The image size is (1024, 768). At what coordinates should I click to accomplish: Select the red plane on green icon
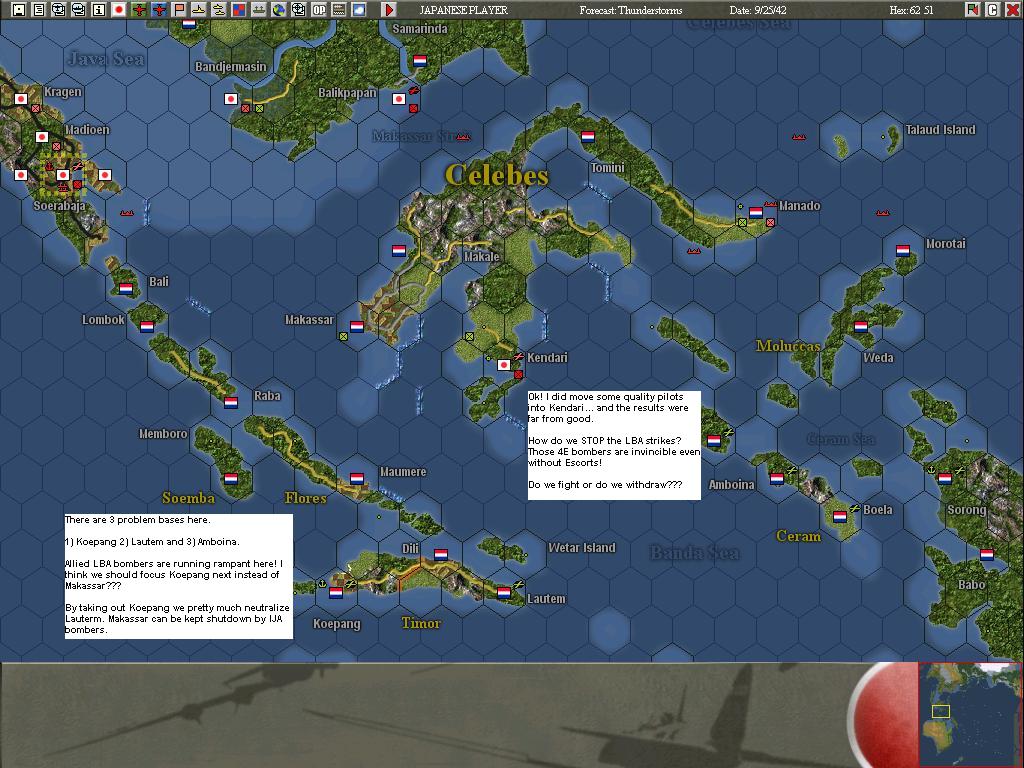tap(139, 9)
